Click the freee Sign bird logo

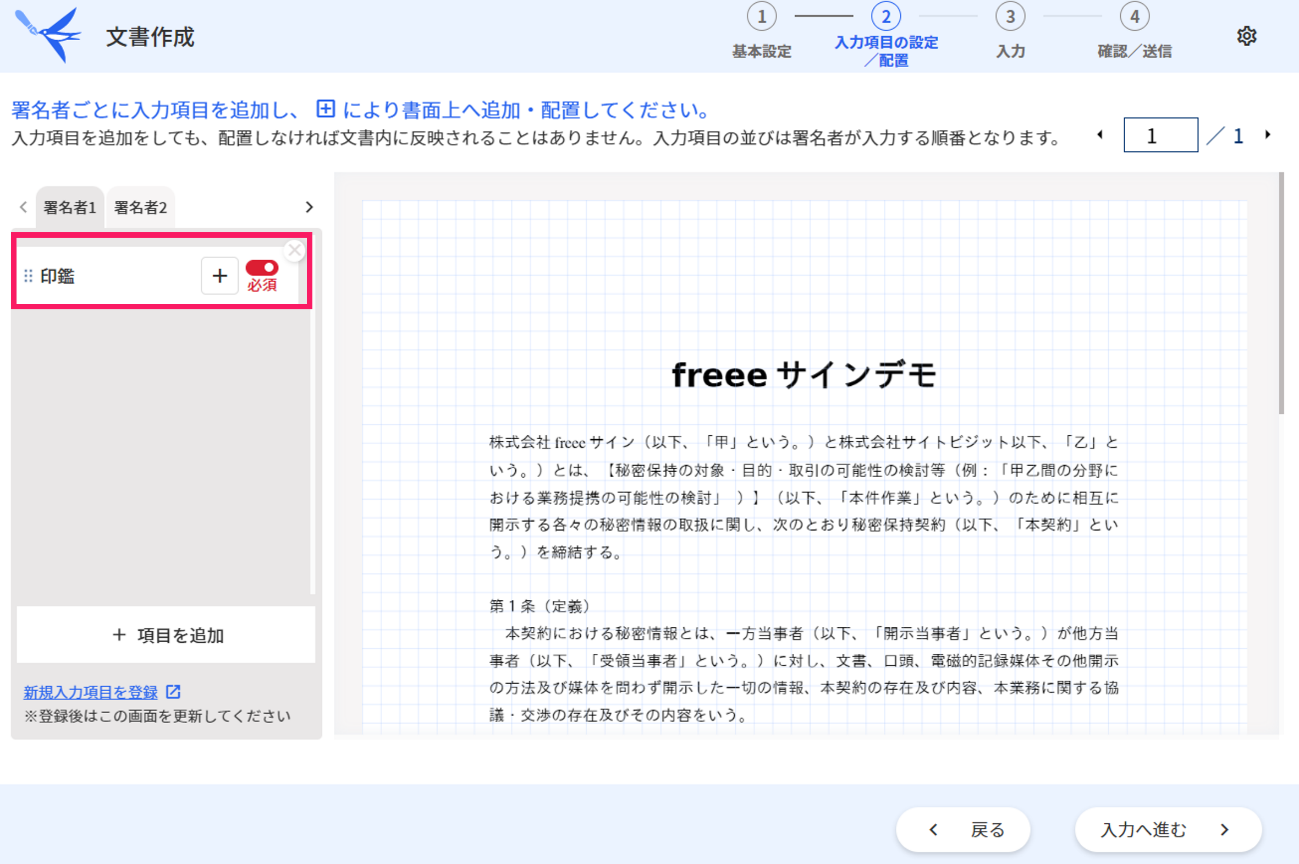[x=48, y=34]
